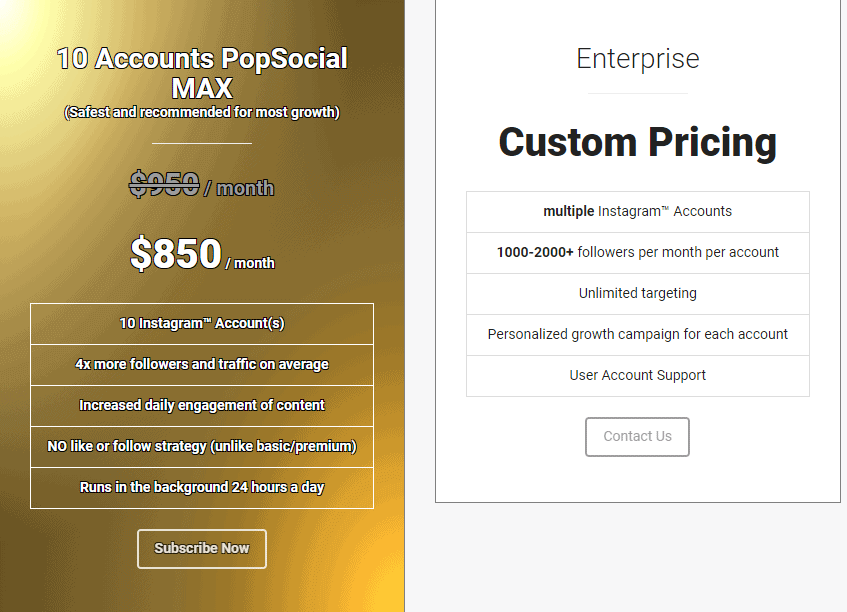Click the Unlimited targeting row
This screenshot has height=612, width=847.
point(637,294)
